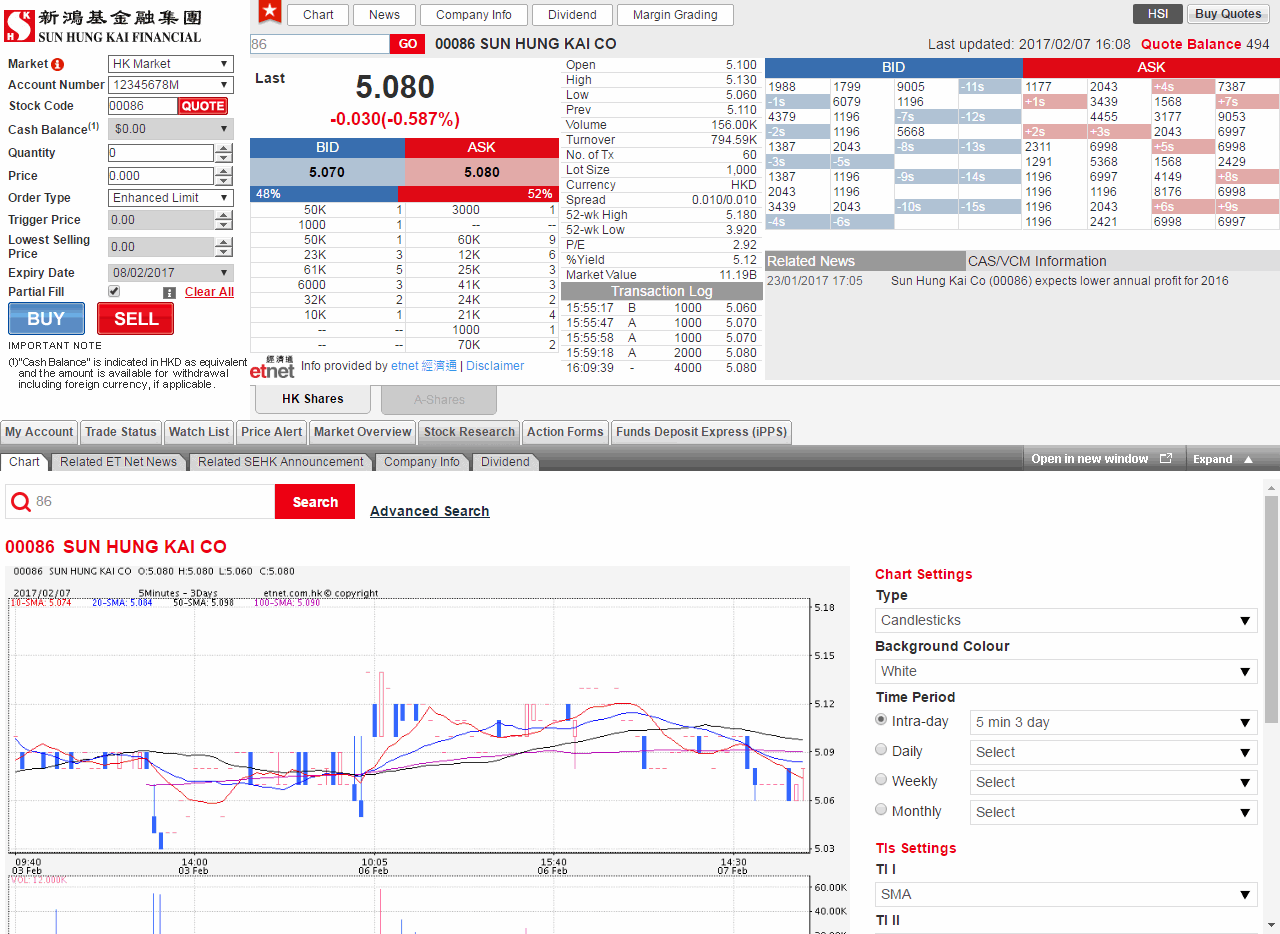Click the red star favorite icon
Screen dimensions: 1280x934
[x=270, y=12]
